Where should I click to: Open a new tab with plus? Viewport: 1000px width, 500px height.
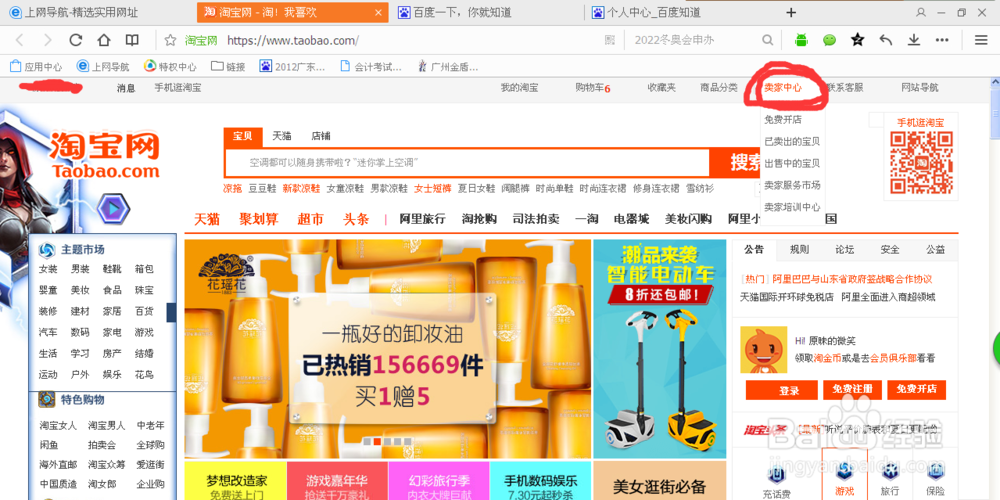point(791,12)
